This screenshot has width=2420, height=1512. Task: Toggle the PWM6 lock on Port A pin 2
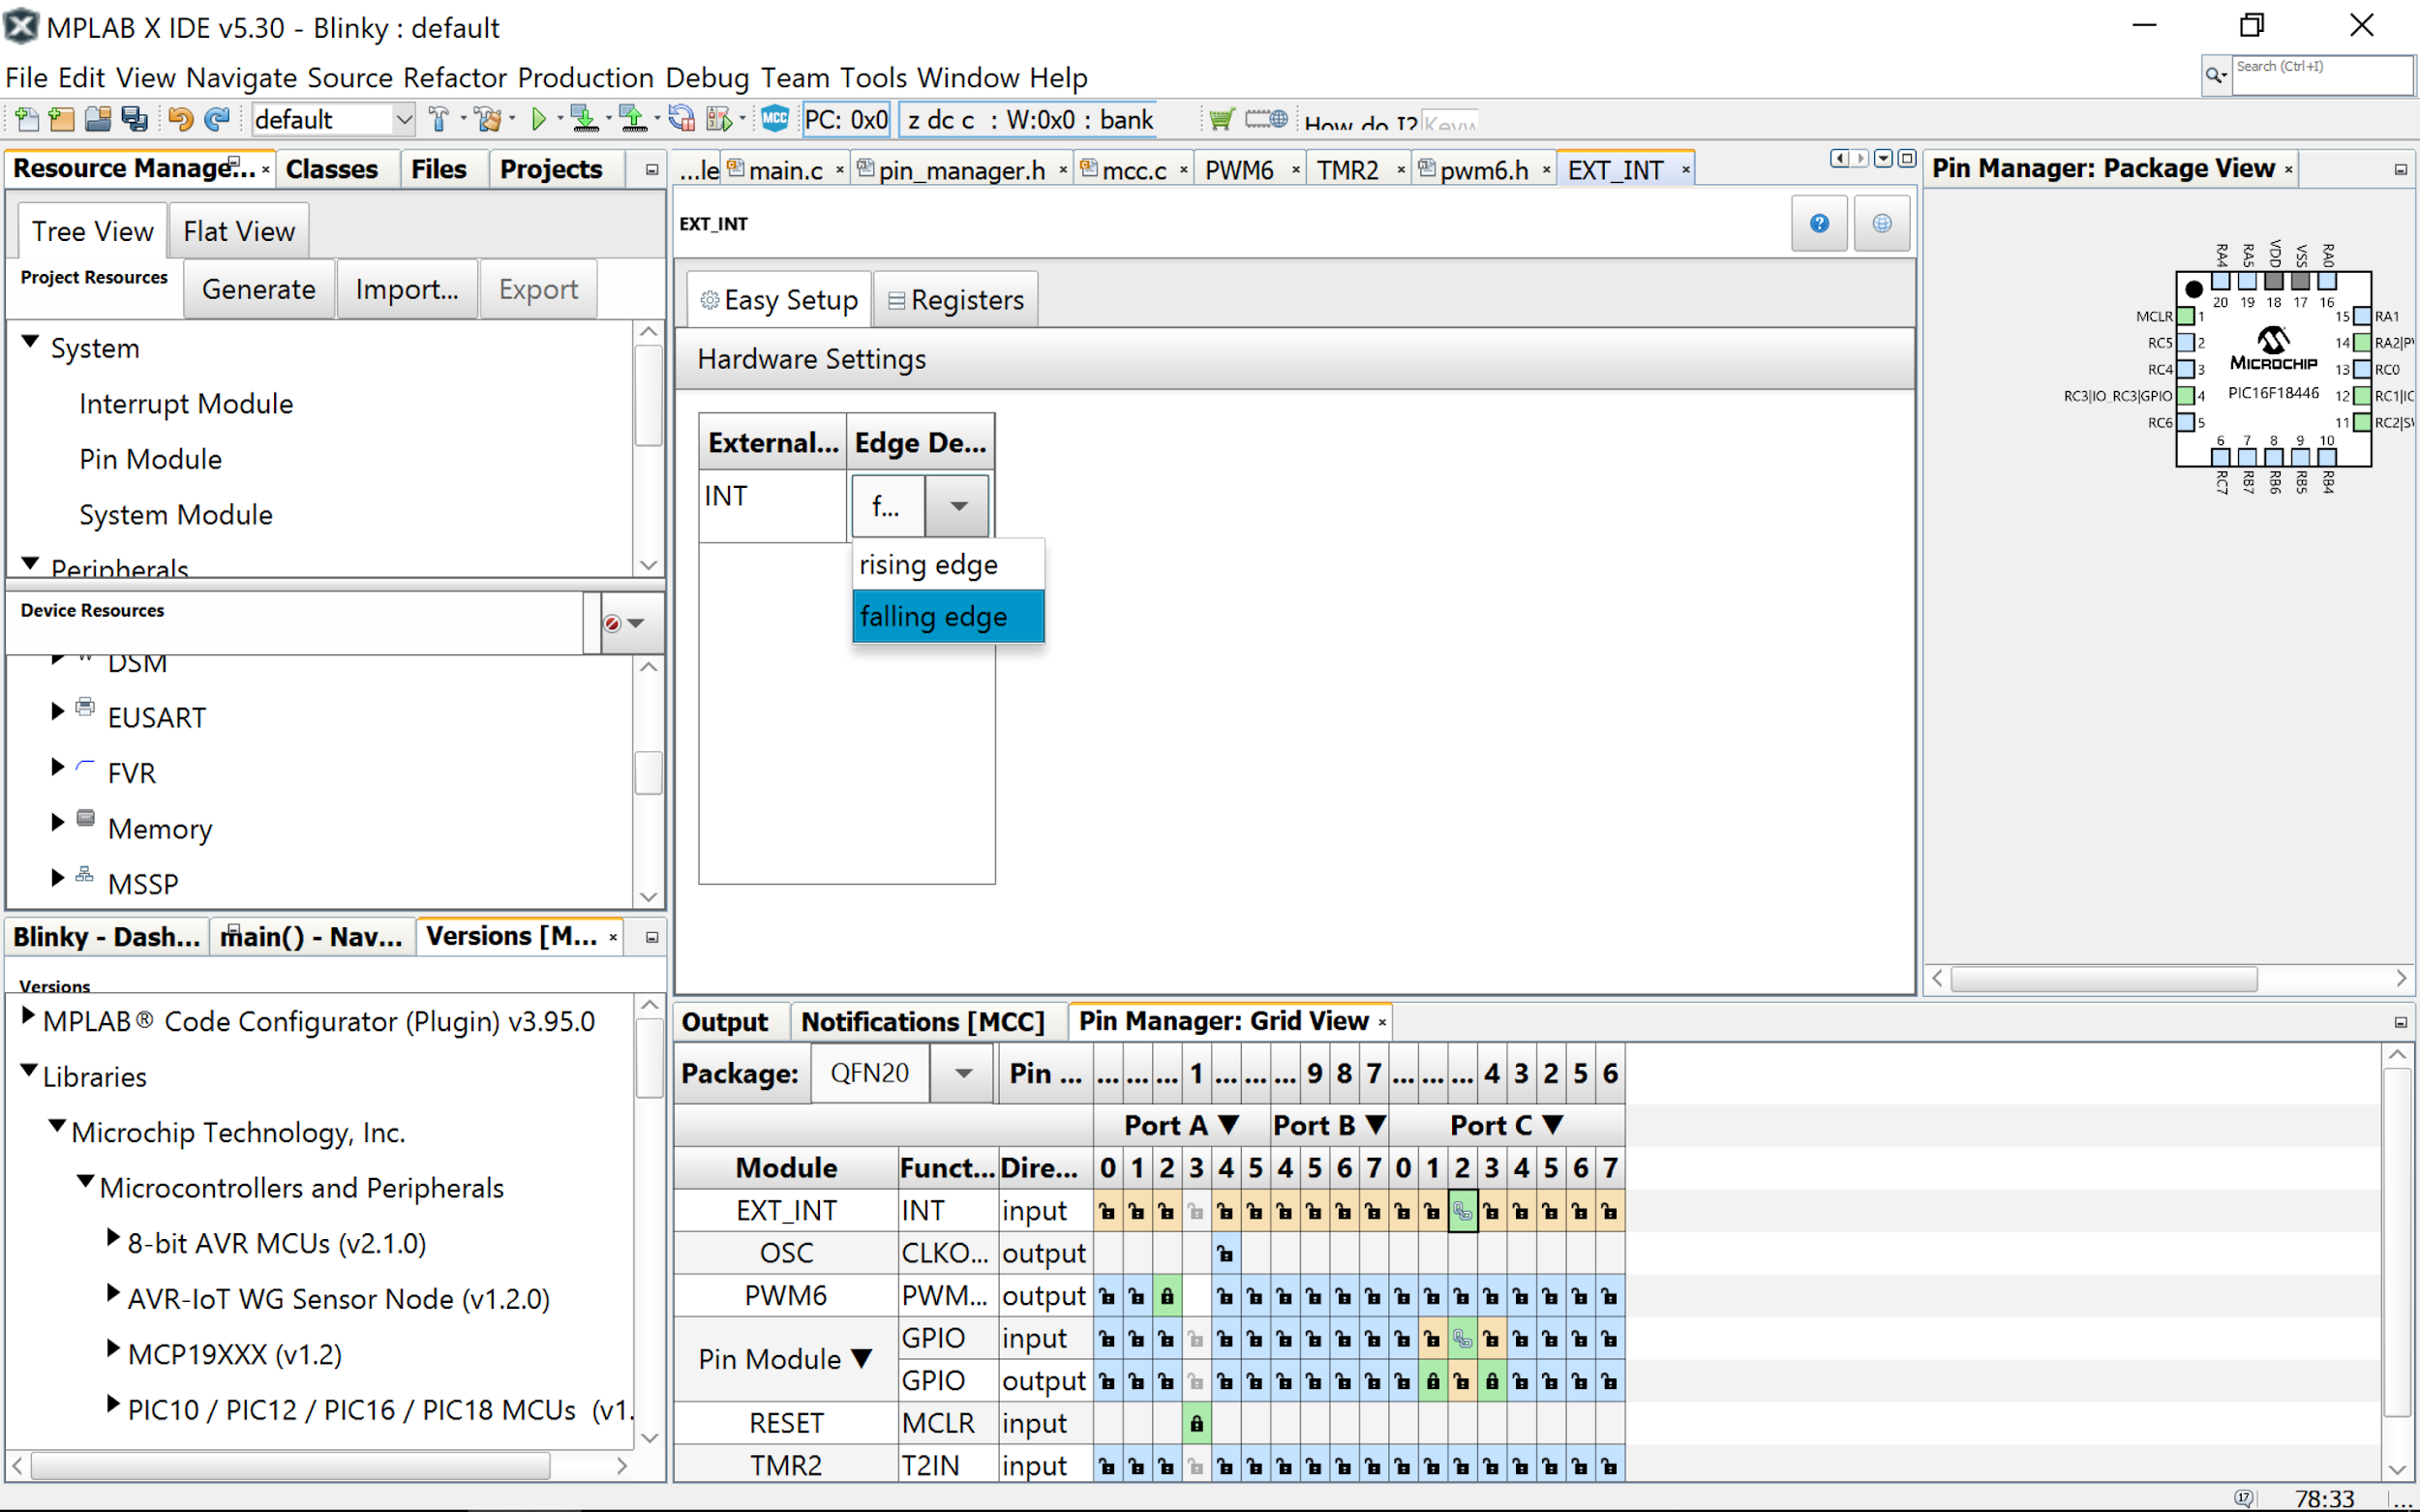pos(1167,1297)
